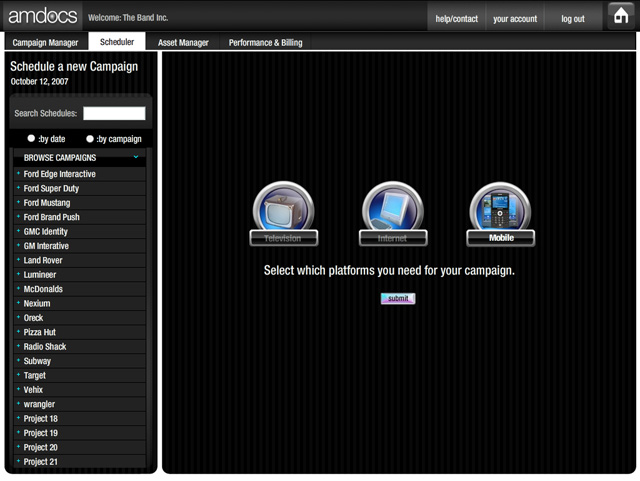Expand GM Interative plus icon
640x481 pixels.
click(18, 245)
